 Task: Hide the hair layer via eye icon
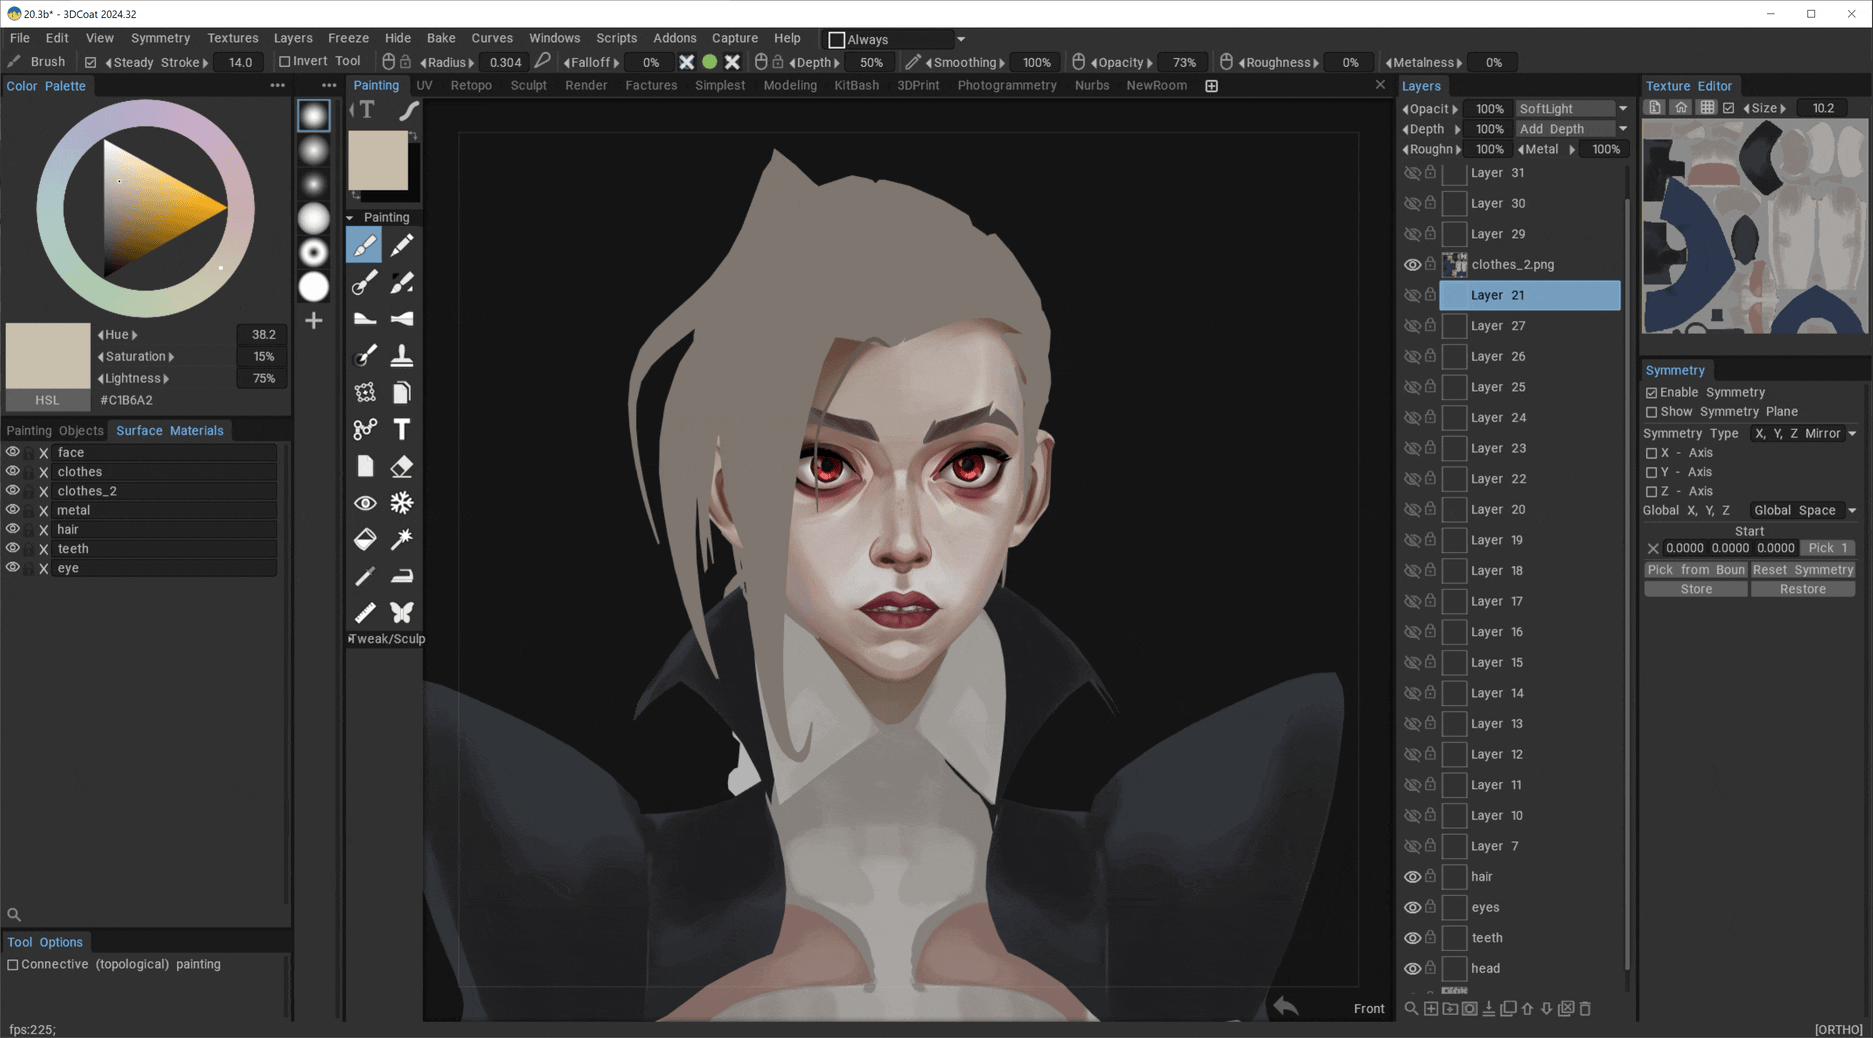1412,877
